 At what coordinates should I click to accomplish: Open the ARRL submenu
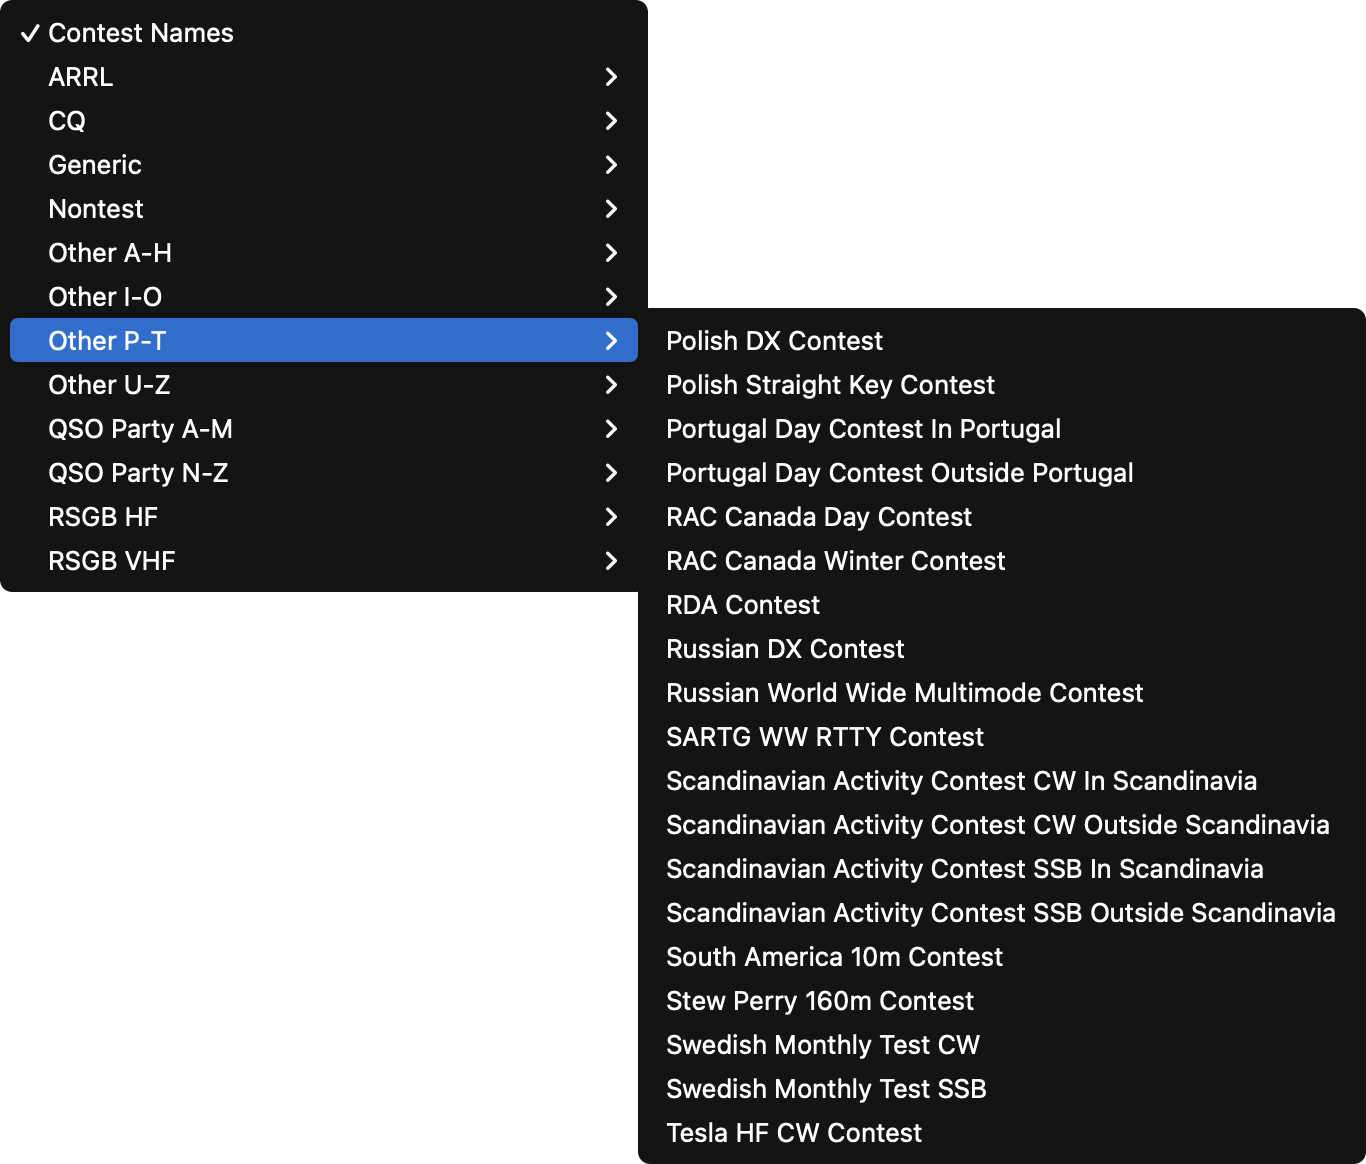324,77
